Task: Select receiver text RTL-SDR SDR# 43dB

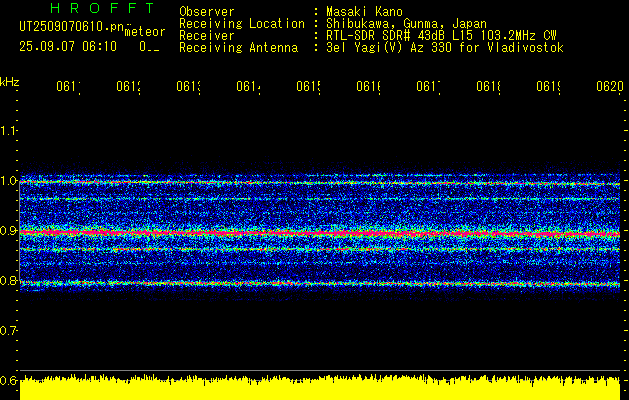Action: [387, 36]
